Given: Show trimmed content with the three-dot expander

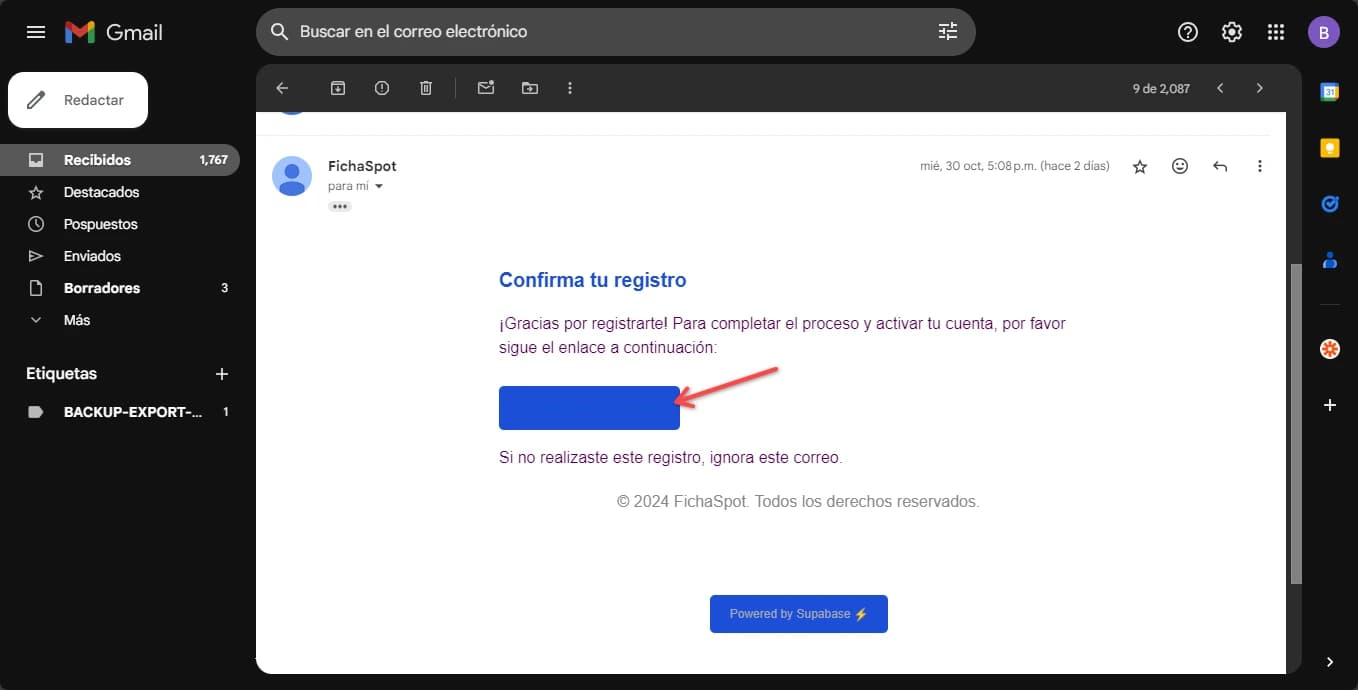Looking at the screenshot, I should pyautogui.click(x=340, y=206).
